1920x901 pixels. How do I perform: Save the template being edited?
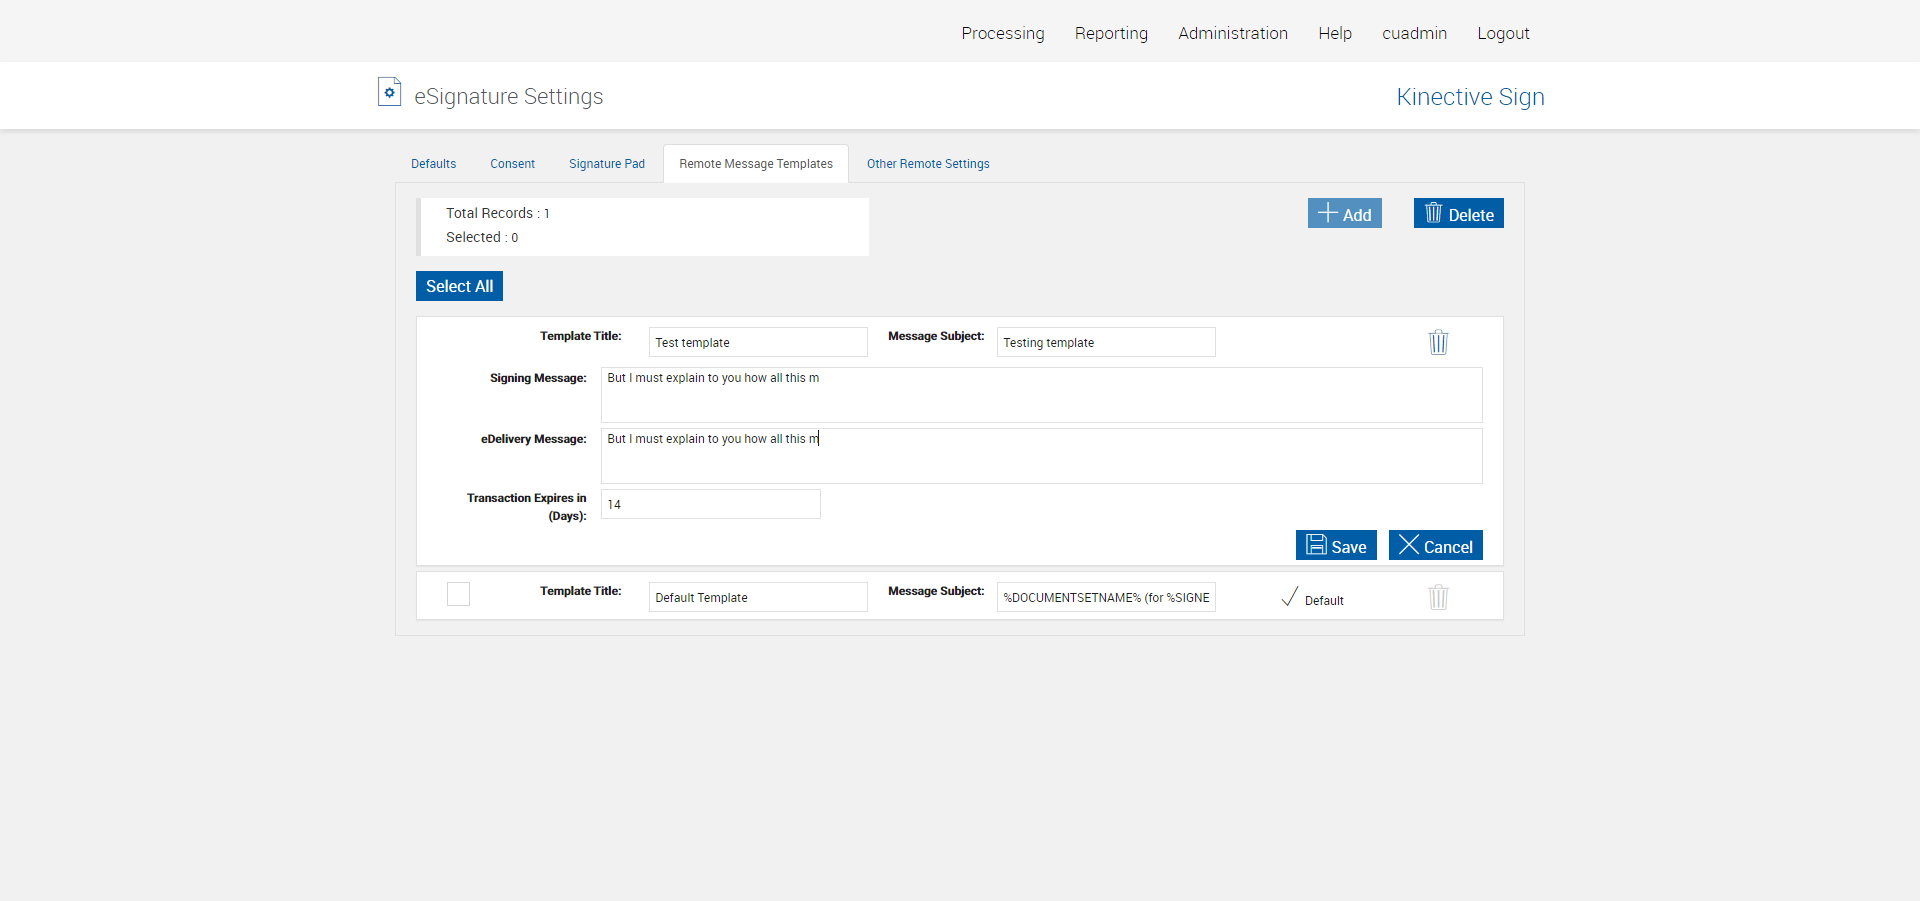coord(1336,545)
